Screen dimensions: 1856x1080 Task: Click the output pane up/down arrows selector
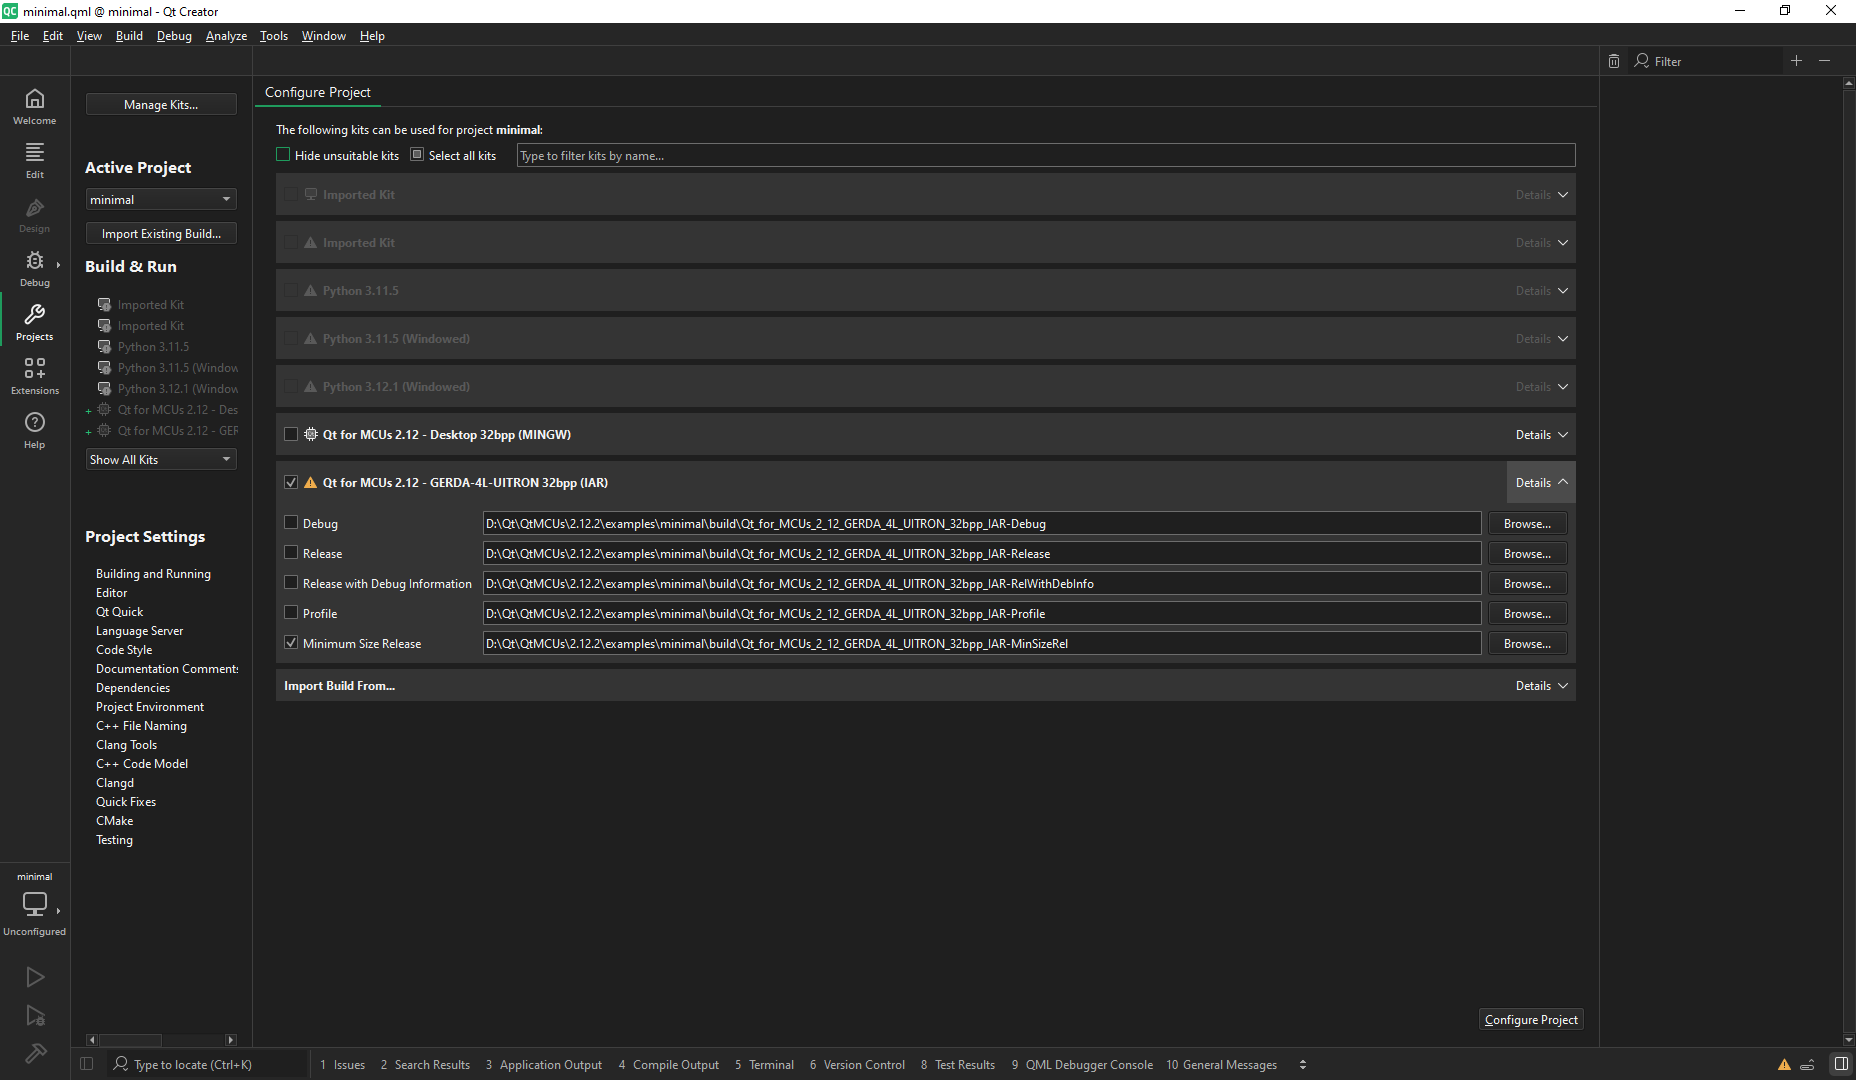point(1302,1064)
